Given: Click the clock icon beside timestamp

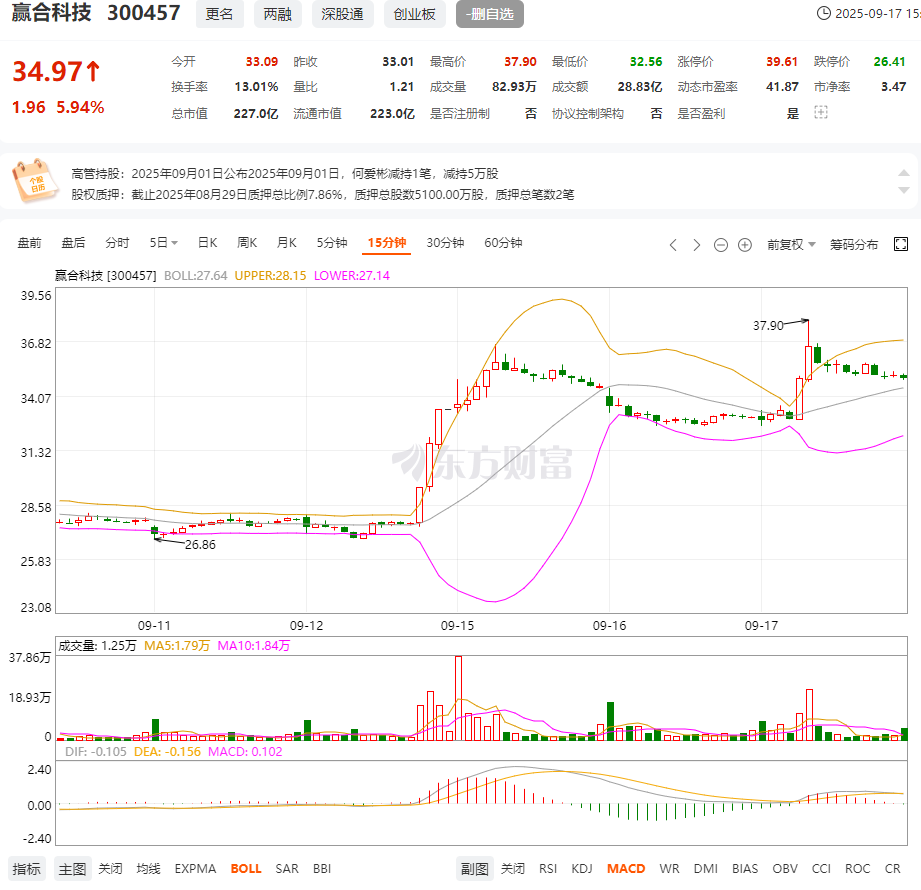Looking at the screenshot, I should click(x=823, y=13).
